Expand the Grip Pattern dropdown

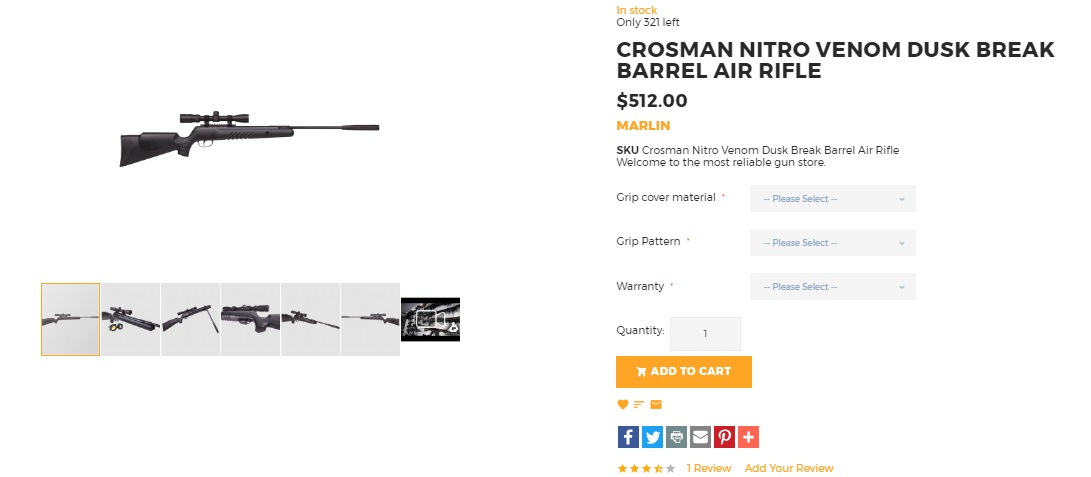pos(833,243)
